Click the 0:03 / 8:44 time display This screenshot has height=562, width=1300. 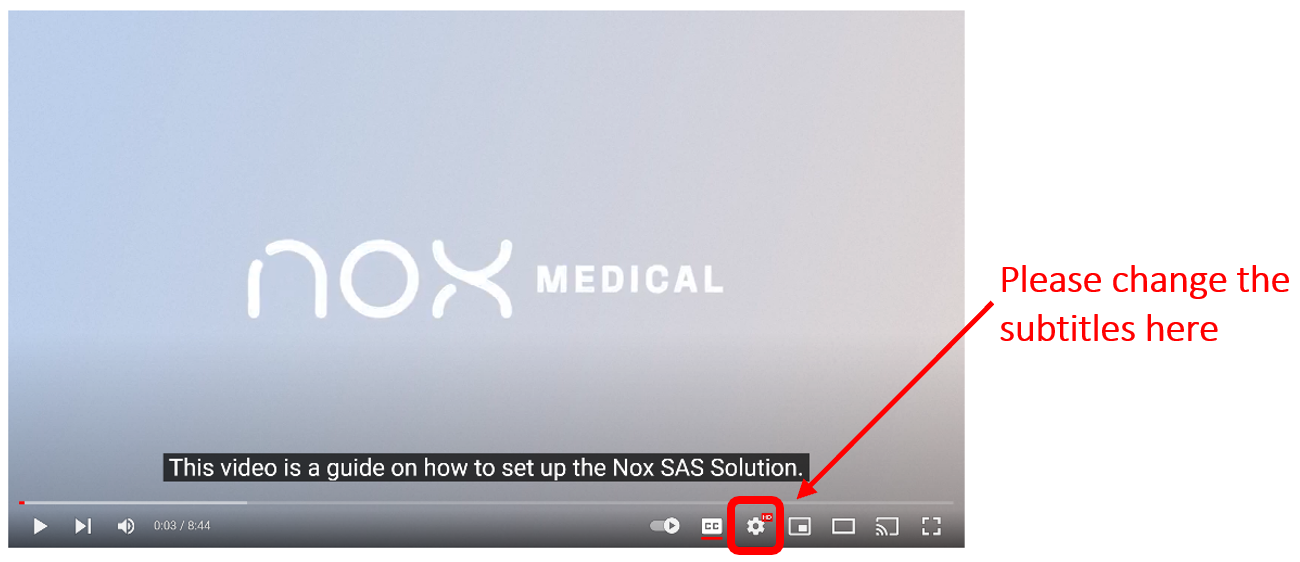point(182,526)
